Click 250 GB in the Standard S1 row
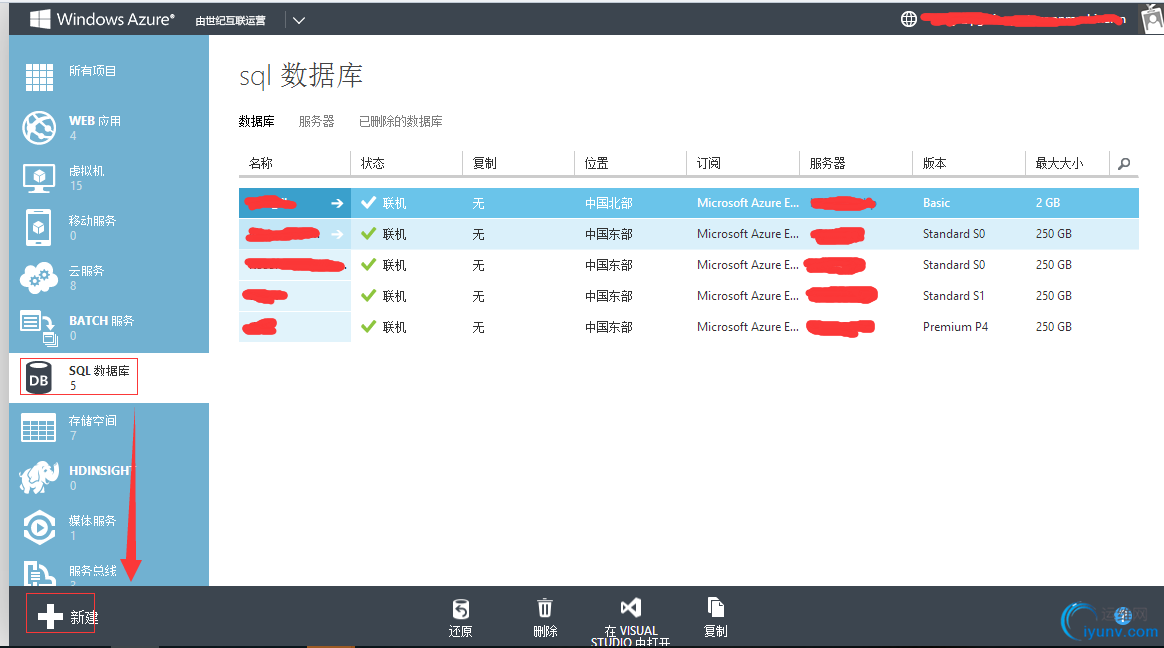The width and height of the screenshot is (1164, 648). 1053,295
